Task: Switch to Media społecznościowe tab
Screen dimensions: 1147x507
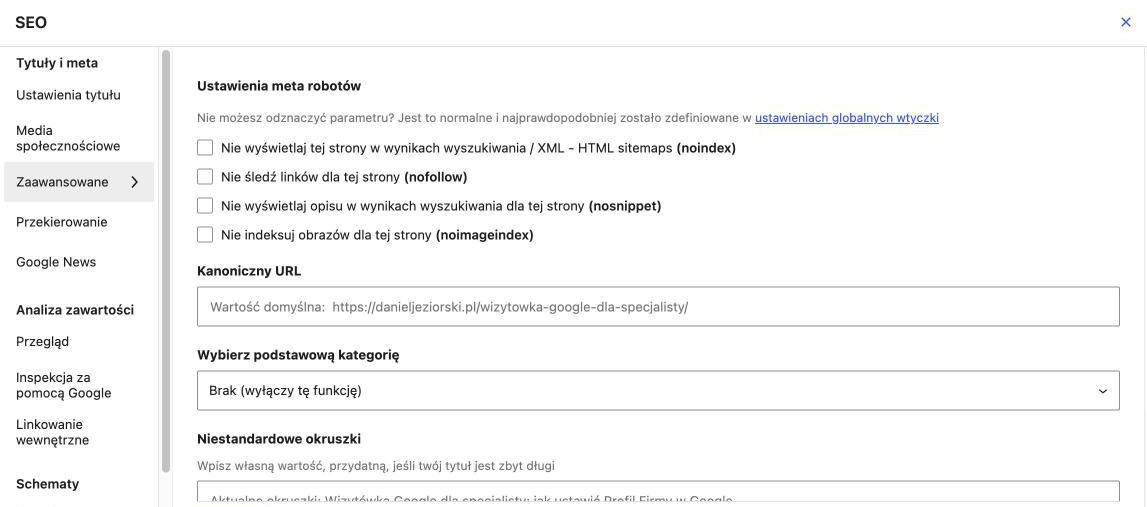Action: 68,138
